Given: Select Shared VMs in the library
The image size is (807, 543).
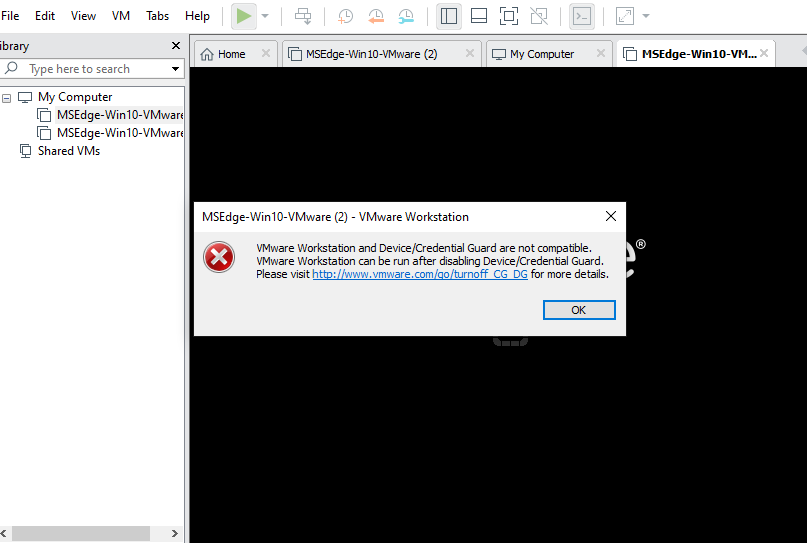Looking at the screenshot, I should [x=69, y=151].
